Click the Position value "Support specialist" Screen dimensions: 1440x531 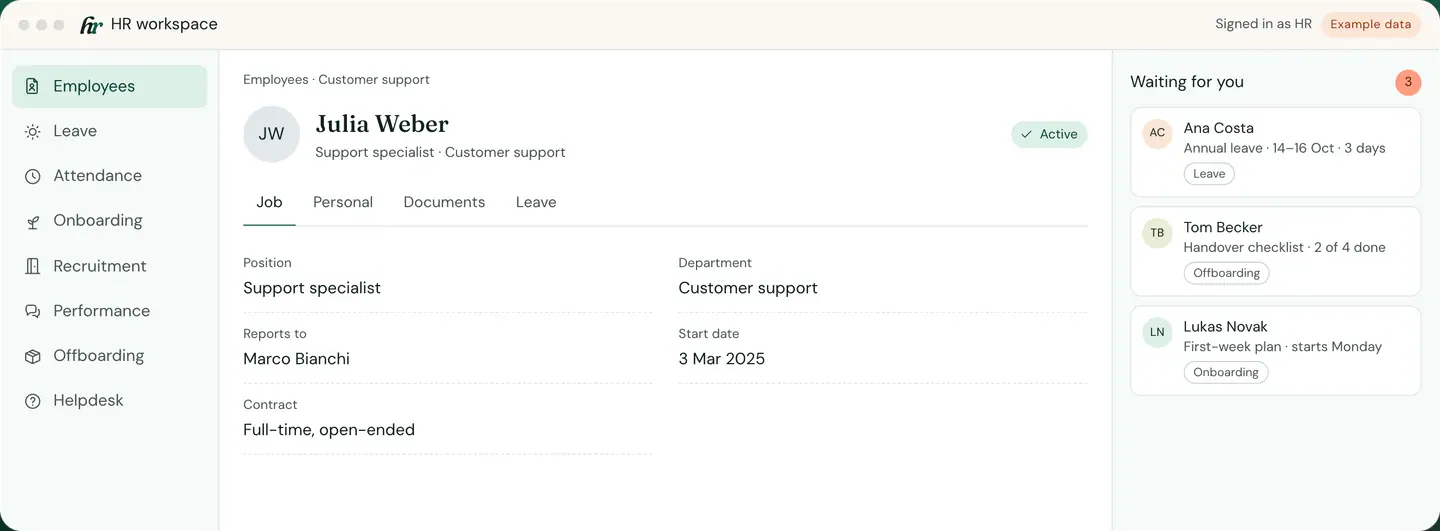pyautogui.click(x=312, y=288)
